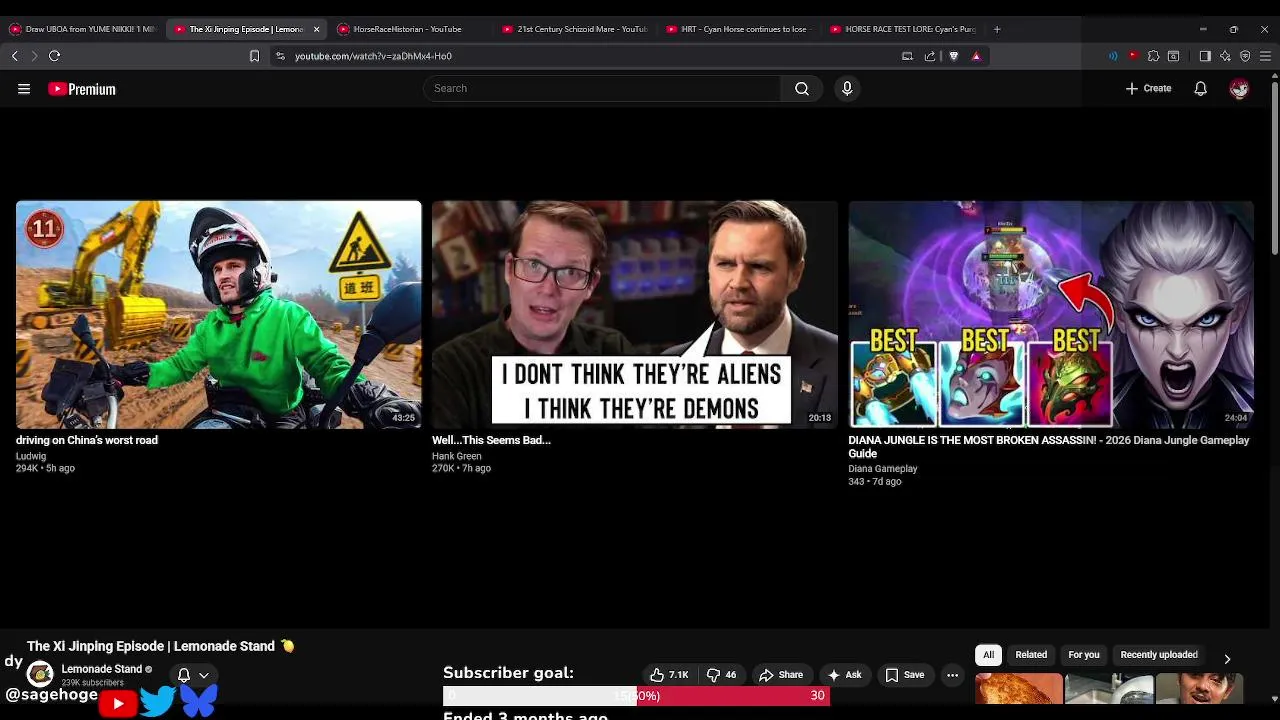Expand the notification options chevron
Screen dimensions: 1280x720
(x=204, y=675)
